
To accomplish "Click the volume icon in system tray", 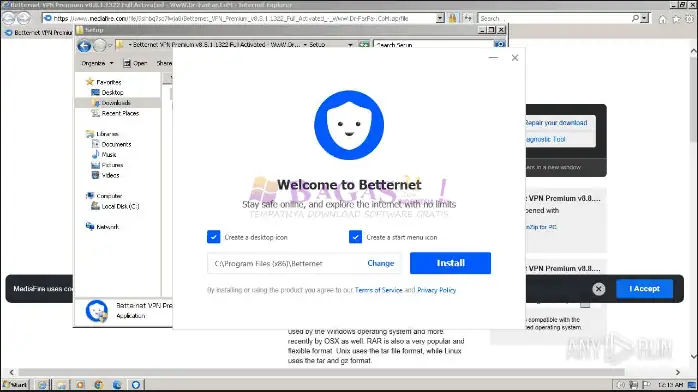I will click(x=621, y=385).
